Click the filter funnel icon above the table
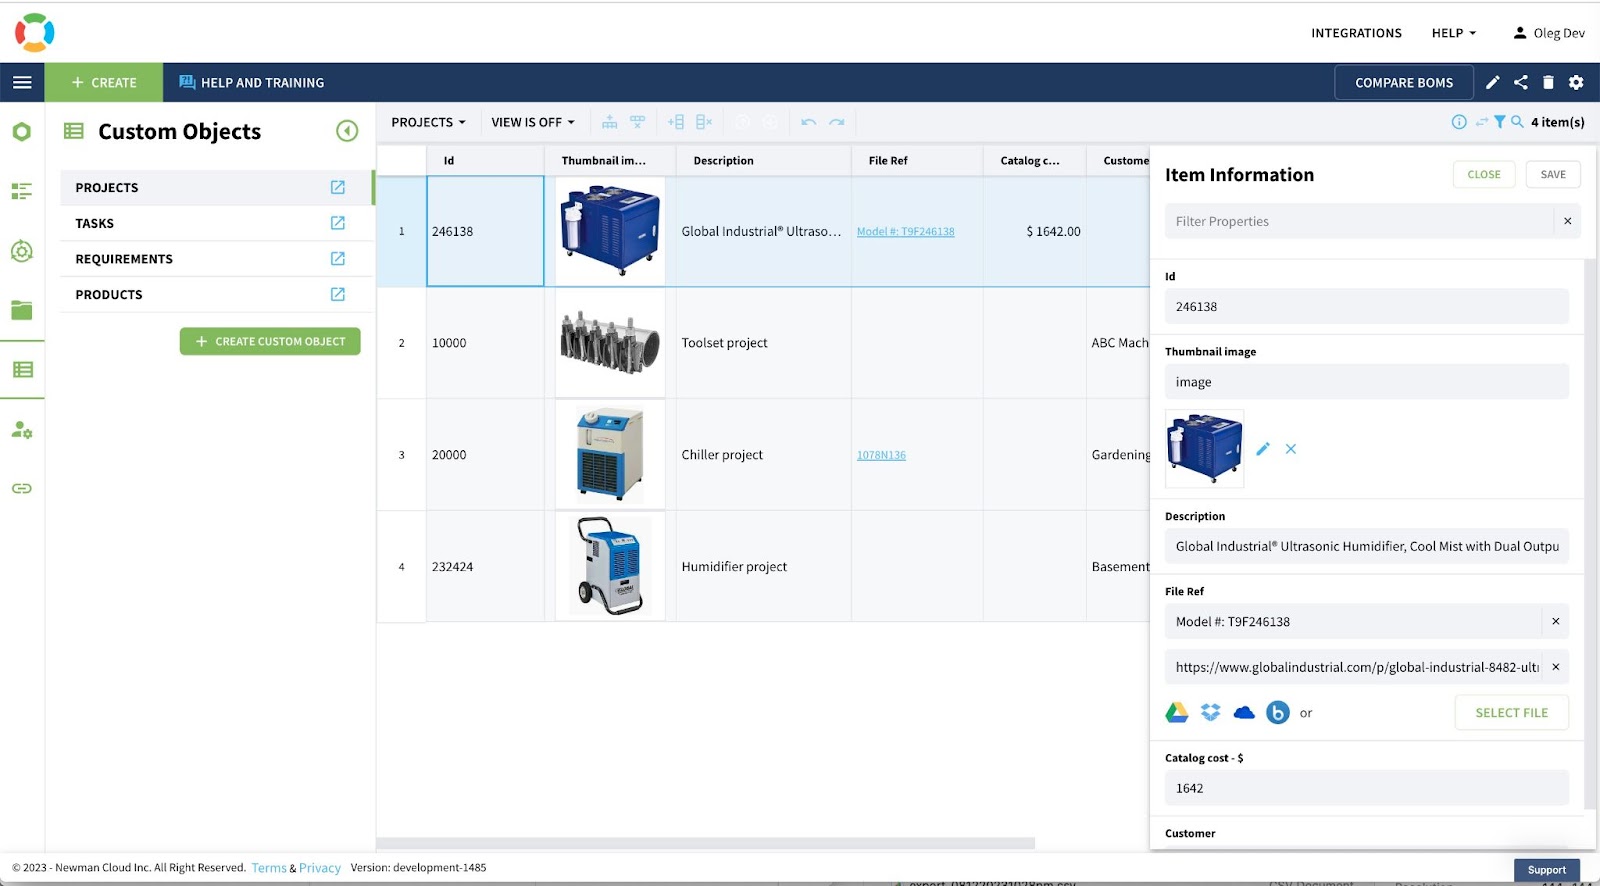This screenshot has height=886, width=1600. click(x=1500, y=122)
